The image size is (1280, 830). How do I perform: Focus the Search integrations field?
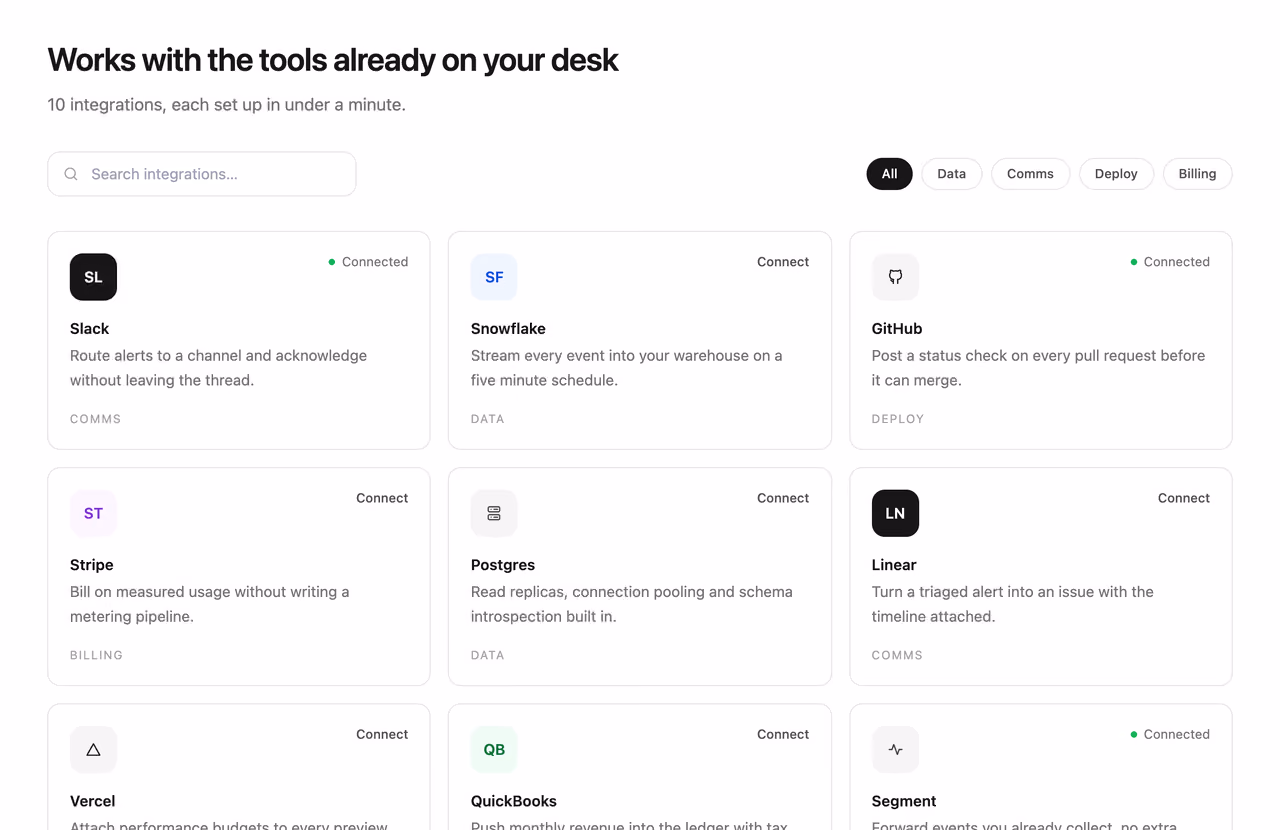coord(202,174)
